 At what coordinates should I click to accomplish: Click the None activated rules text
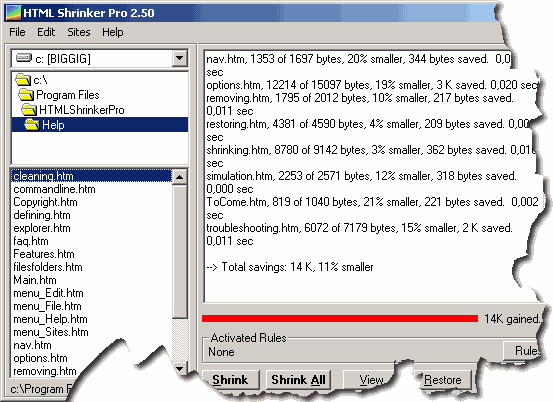(221, 352)
